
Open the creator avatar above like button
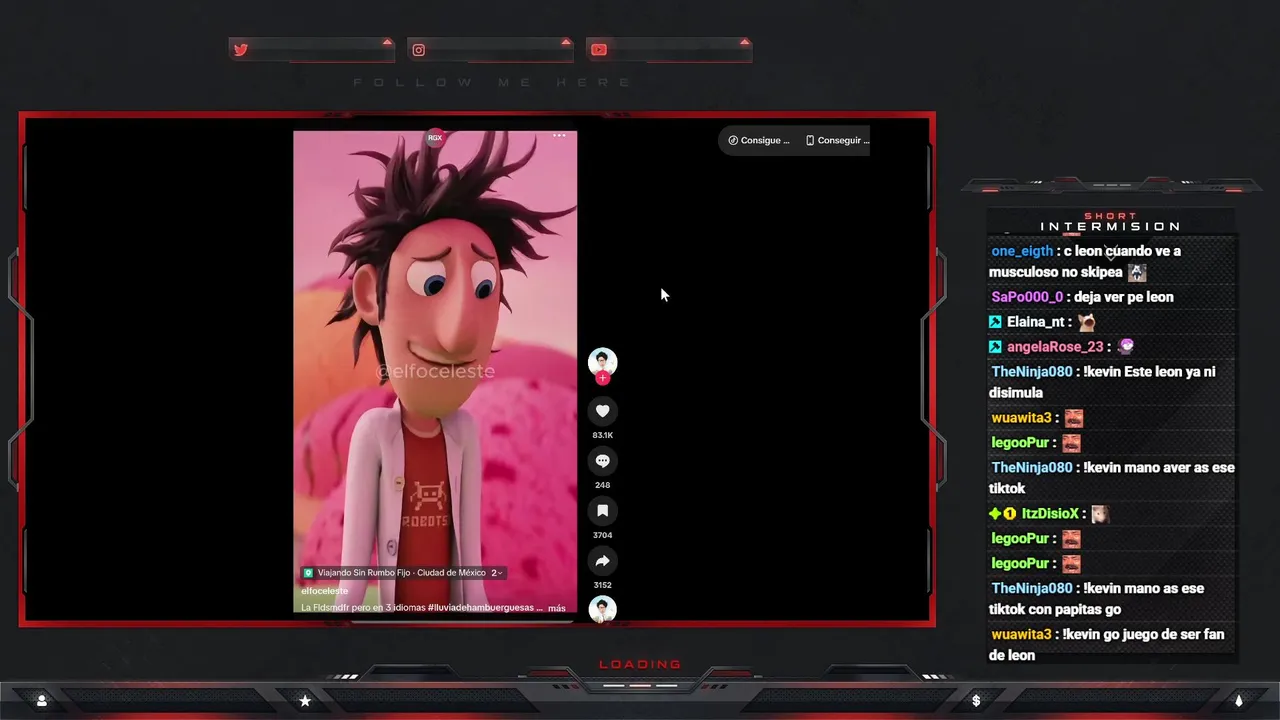pos(602,362)
